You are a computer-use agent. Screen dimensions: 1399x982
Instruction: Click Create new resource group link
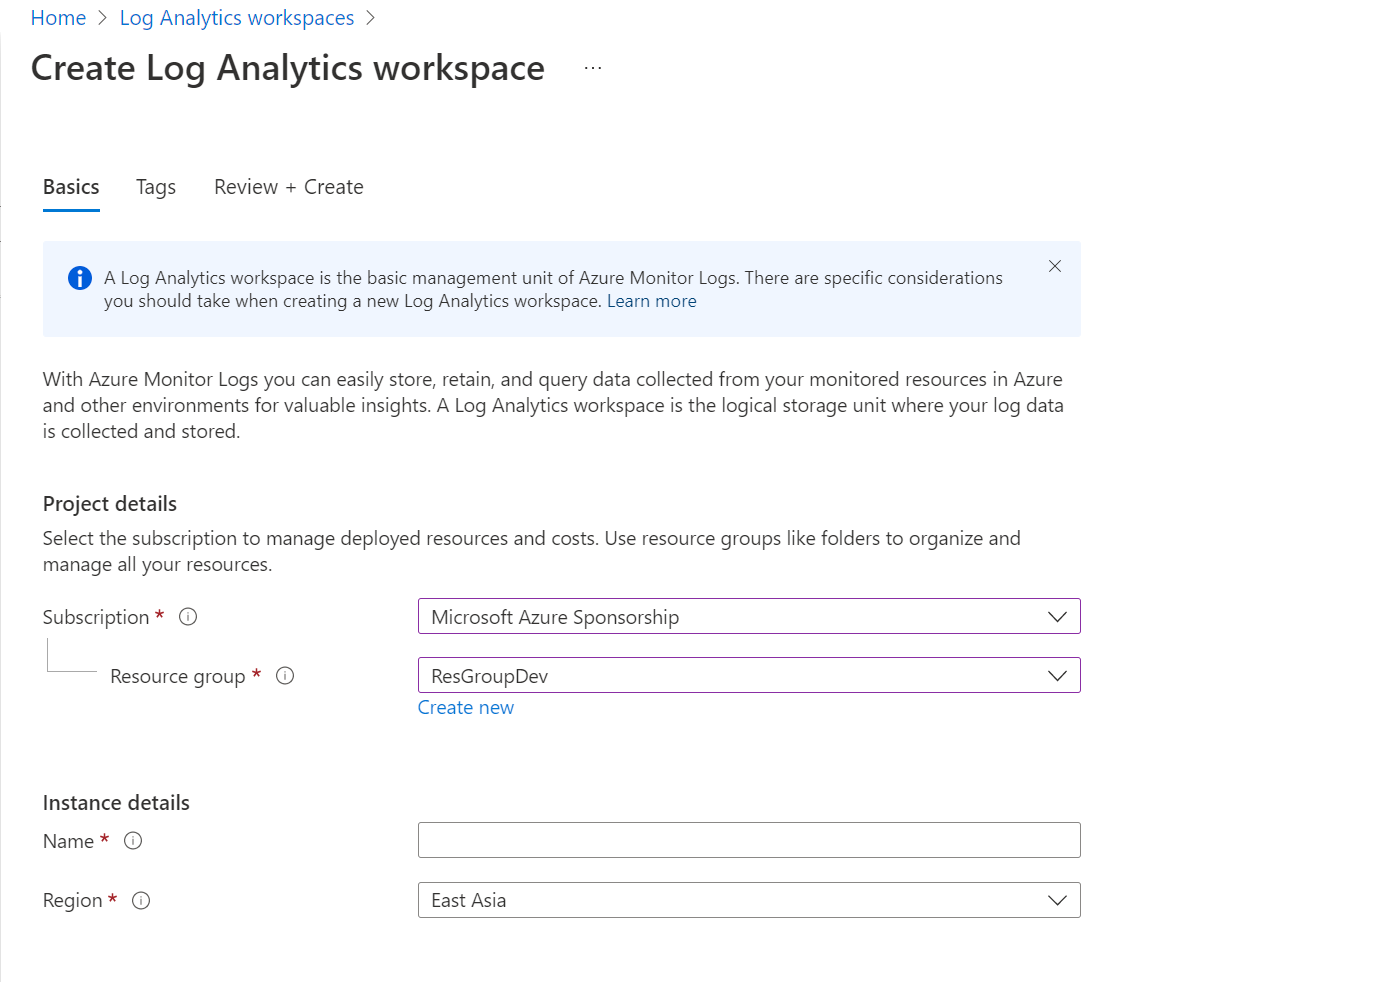click(x=466, y=707)
